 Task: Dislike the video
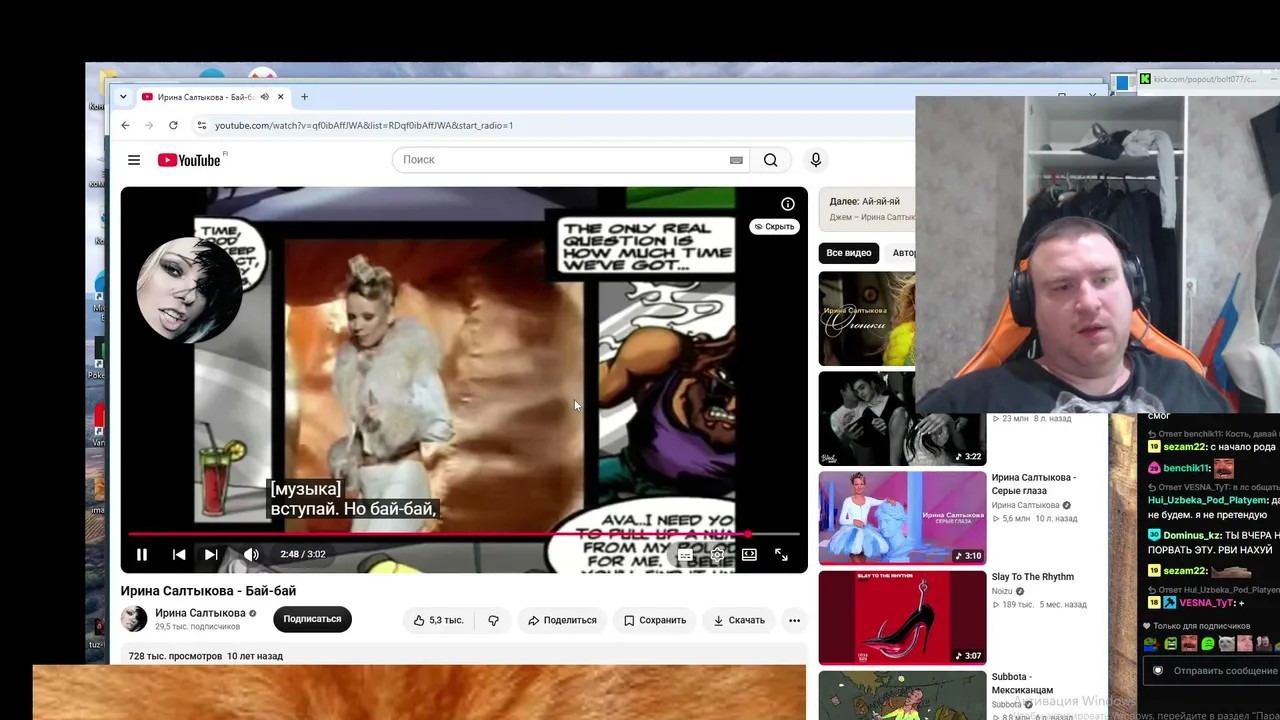(x=493, y=620)
